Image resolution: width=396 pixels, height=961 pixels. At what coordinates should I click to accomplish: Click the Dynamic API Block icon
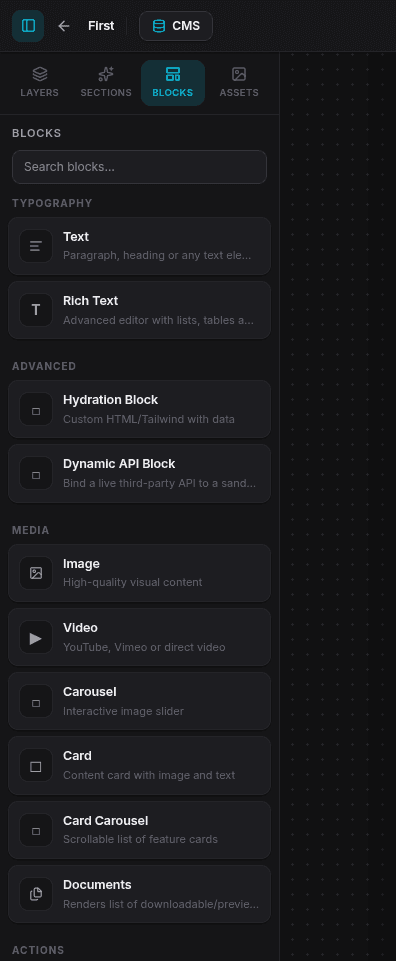(36, 473)
